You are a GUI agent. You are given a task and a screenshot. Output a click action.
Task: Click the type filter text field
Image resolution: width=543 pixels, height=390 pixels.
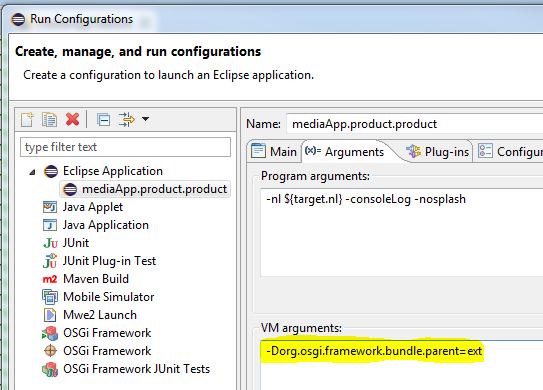(x=125, y=147)
